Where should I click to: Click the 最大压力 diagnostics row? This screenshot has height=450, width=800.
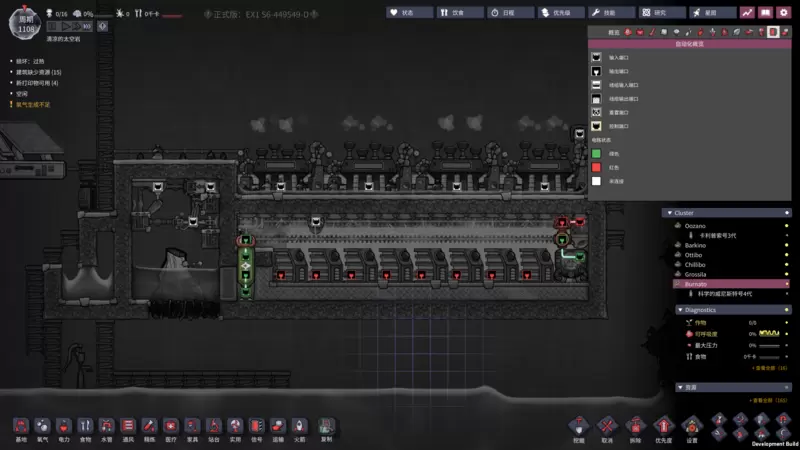(x=736, y=345)
